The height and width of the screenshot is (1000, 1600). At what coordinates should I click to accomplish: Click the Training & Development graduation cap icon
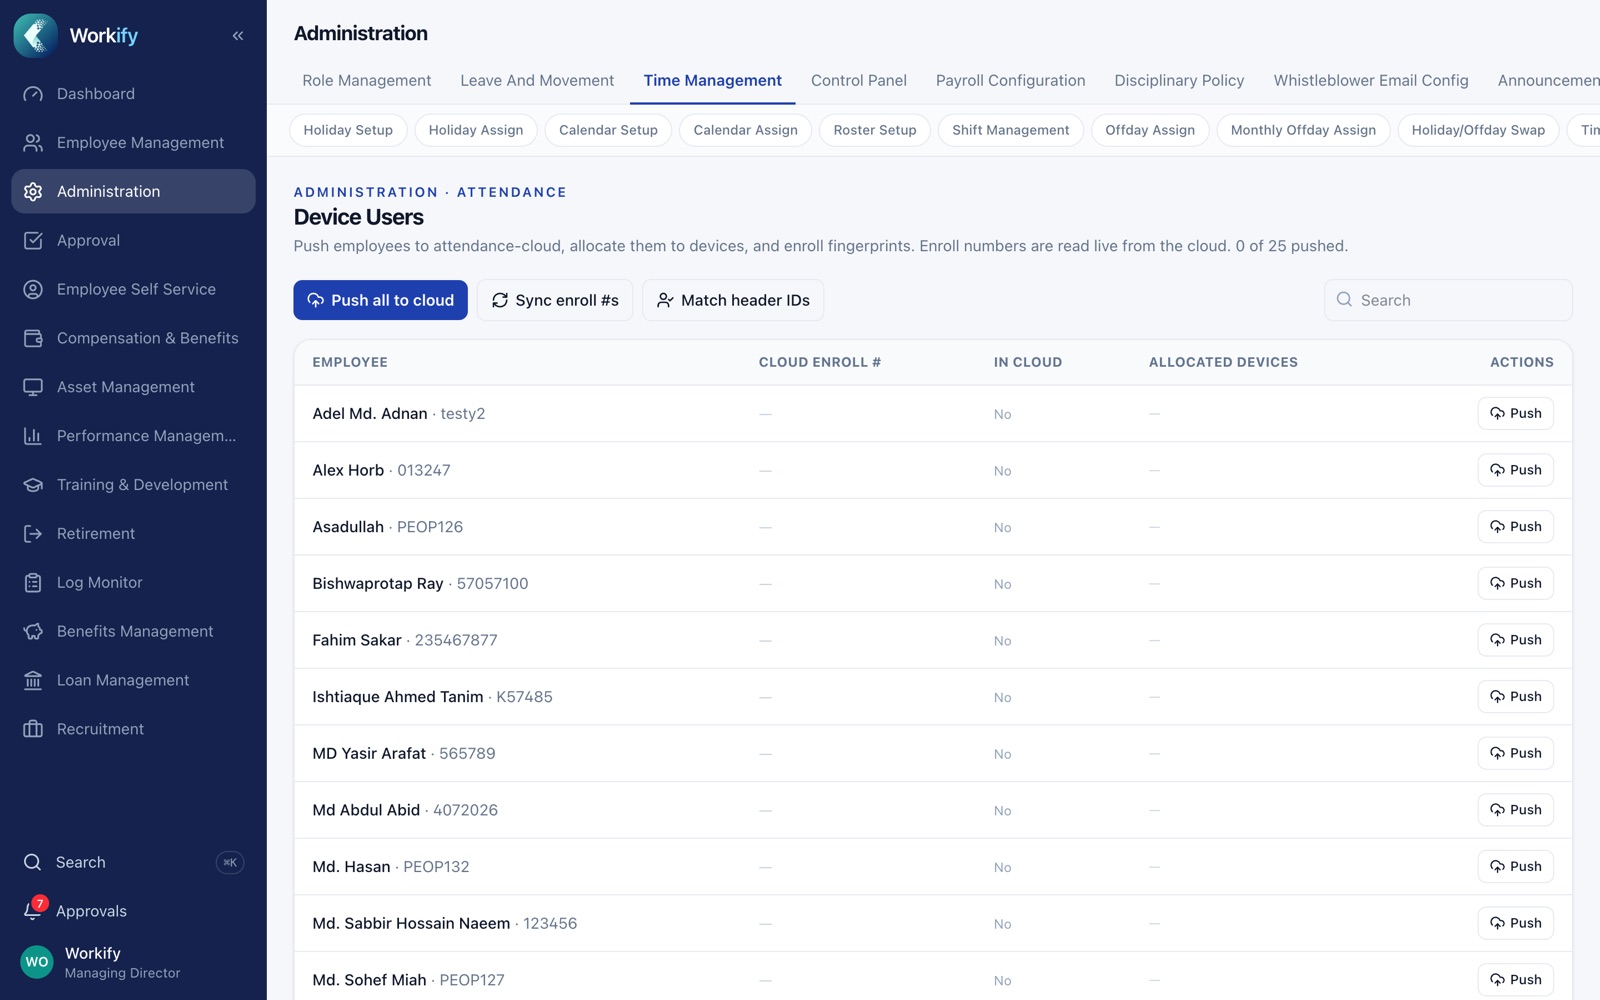pos(33,485)
